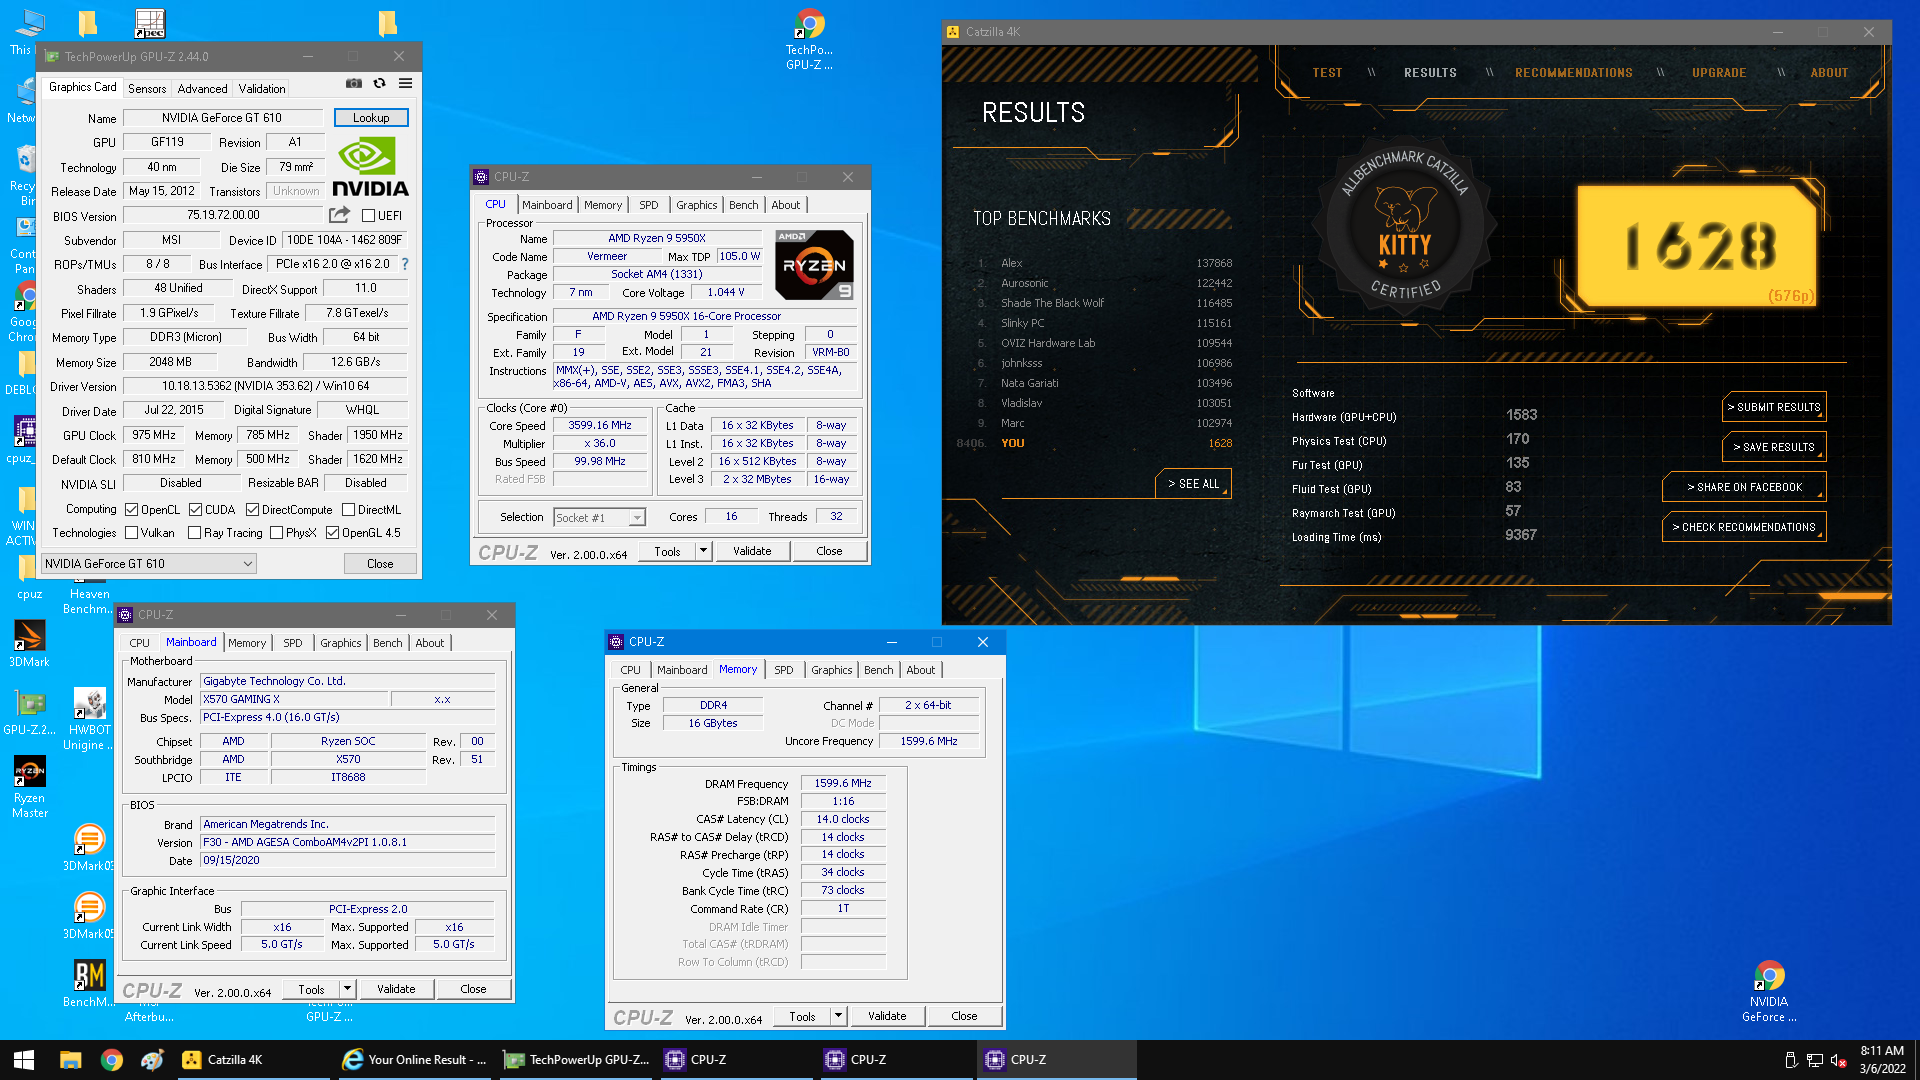Viewport: 1920px width, 1080px height.
Task: Open the cpuz folder icon on desktop
Action: coord(29,577)
